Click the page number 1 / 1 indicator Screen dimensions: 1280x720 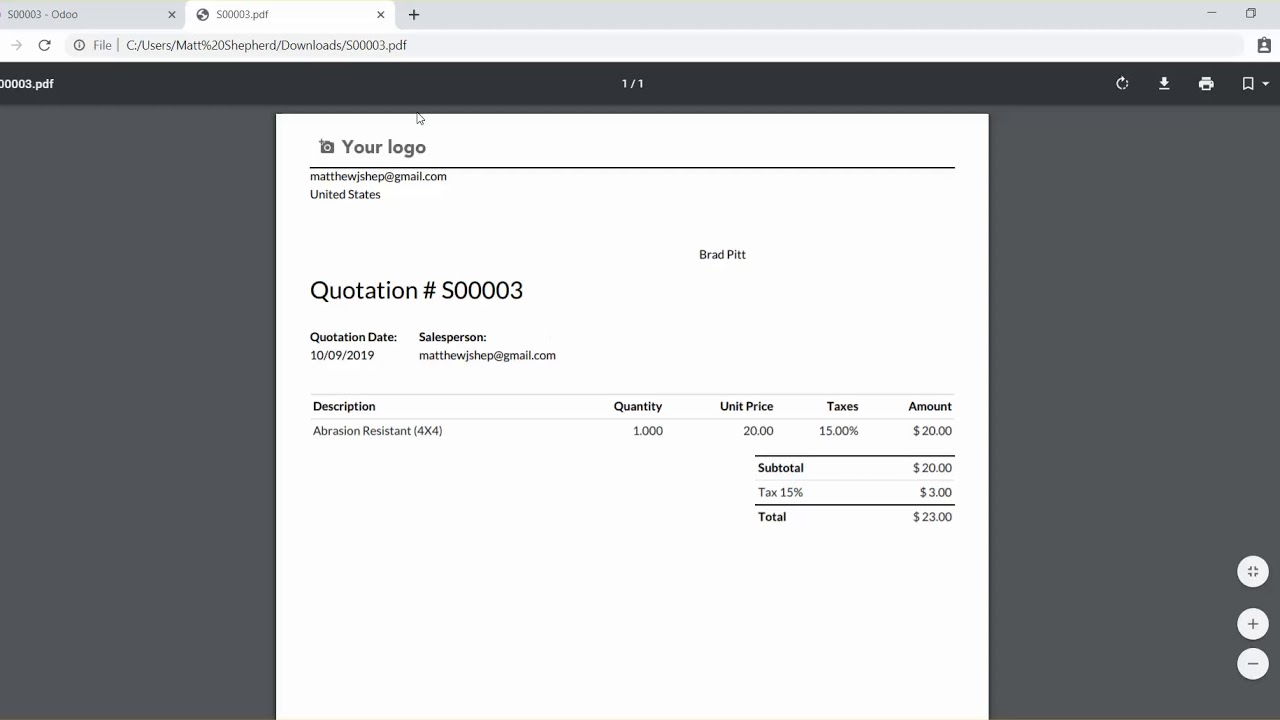pos(633,84)
